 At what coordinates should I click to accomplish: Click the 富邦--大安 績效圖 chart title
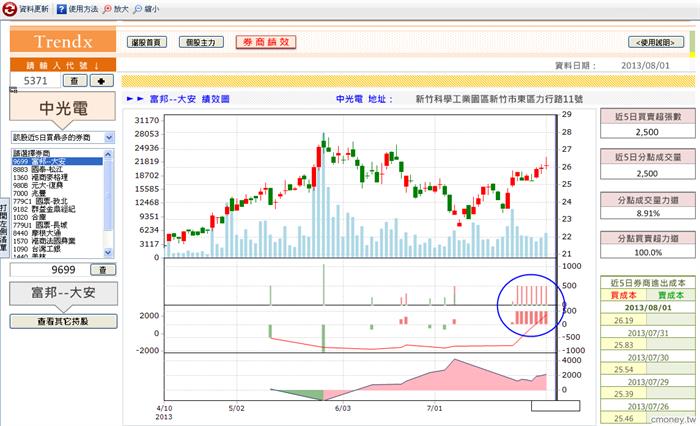tap(190, 99)
